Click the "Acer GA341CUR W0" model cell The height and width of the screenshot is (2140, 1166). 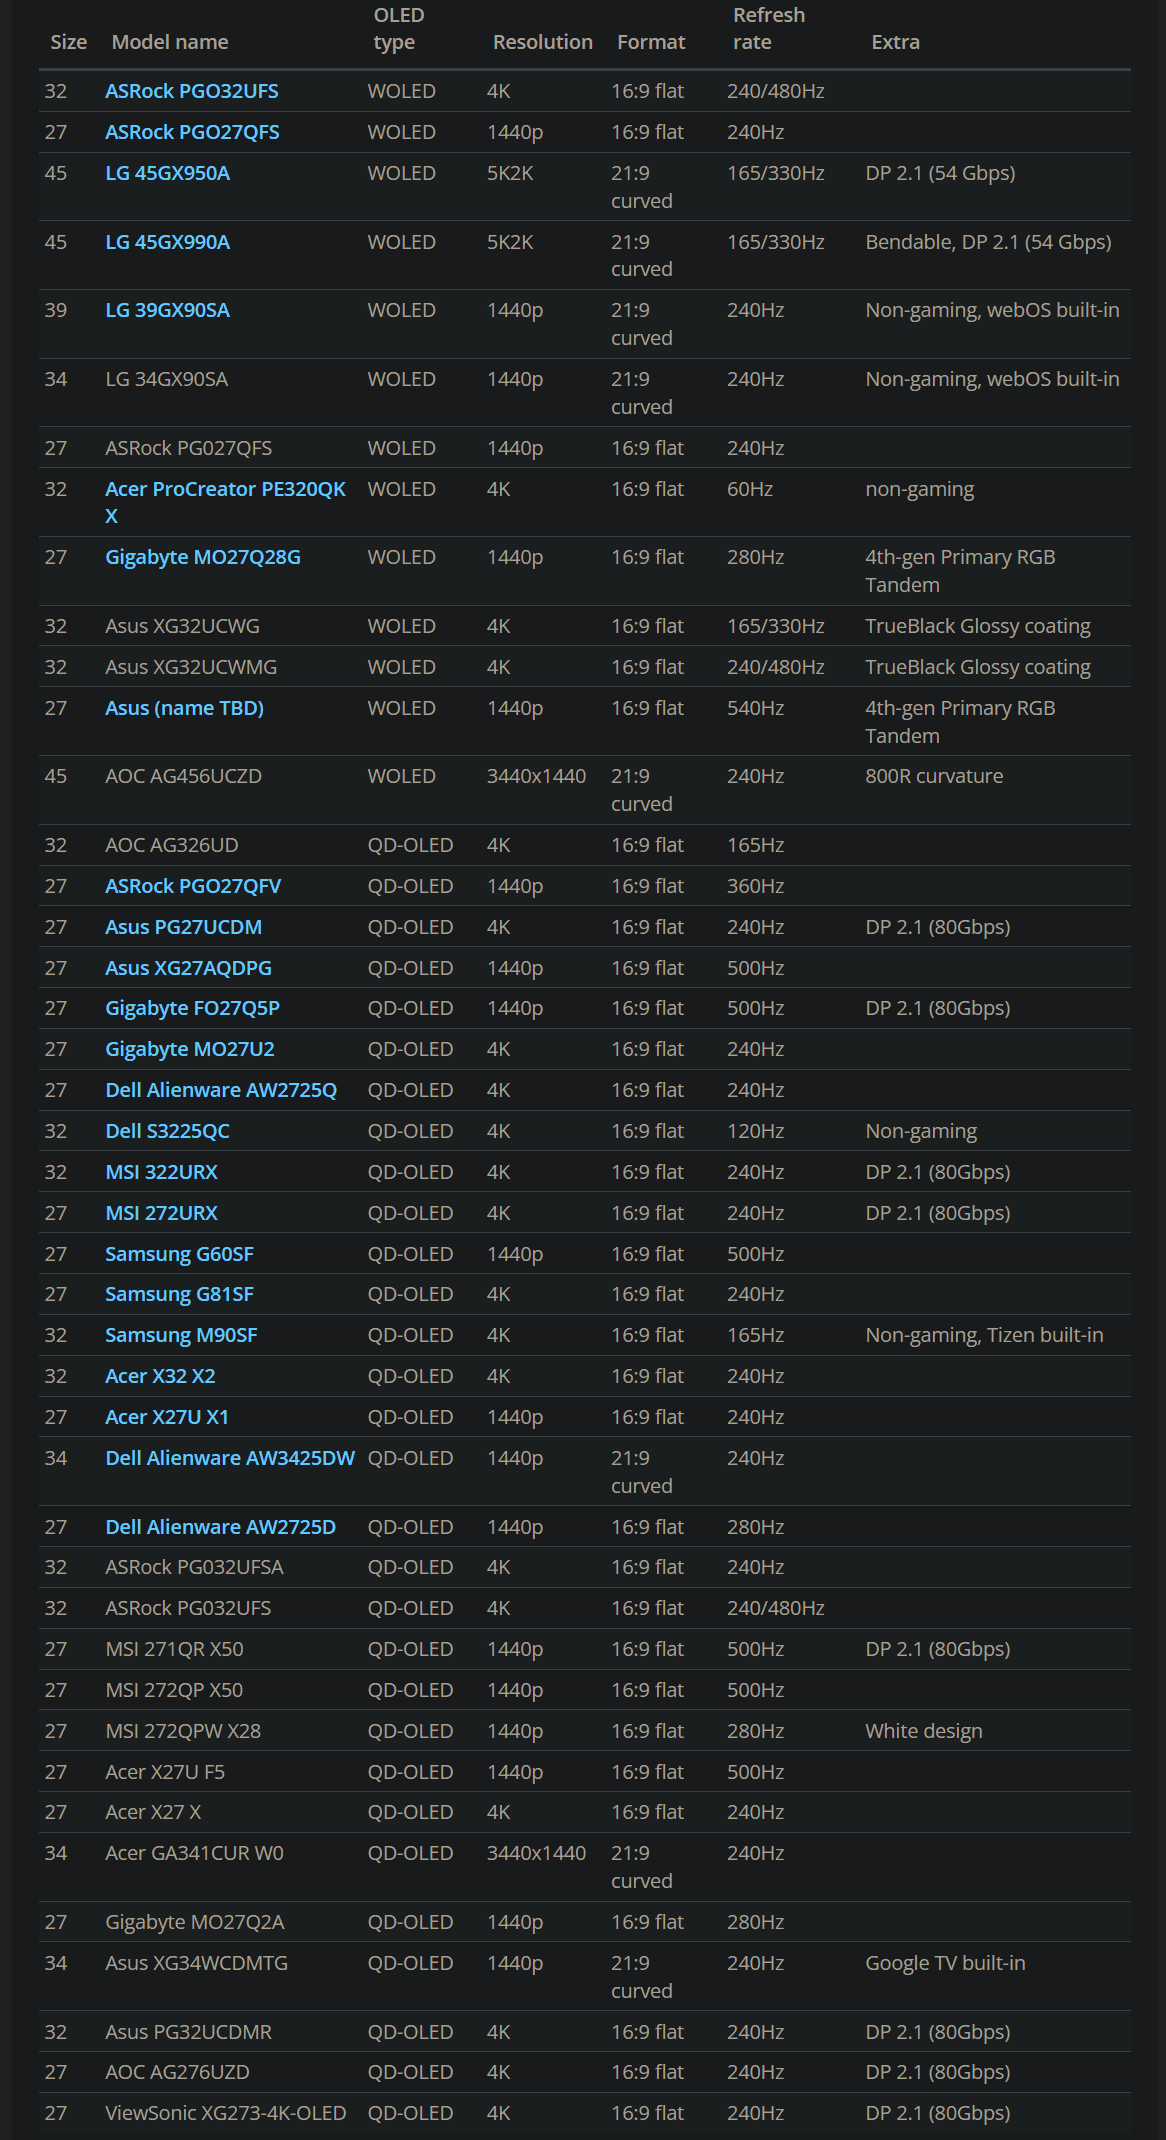tap(195, 1853)
